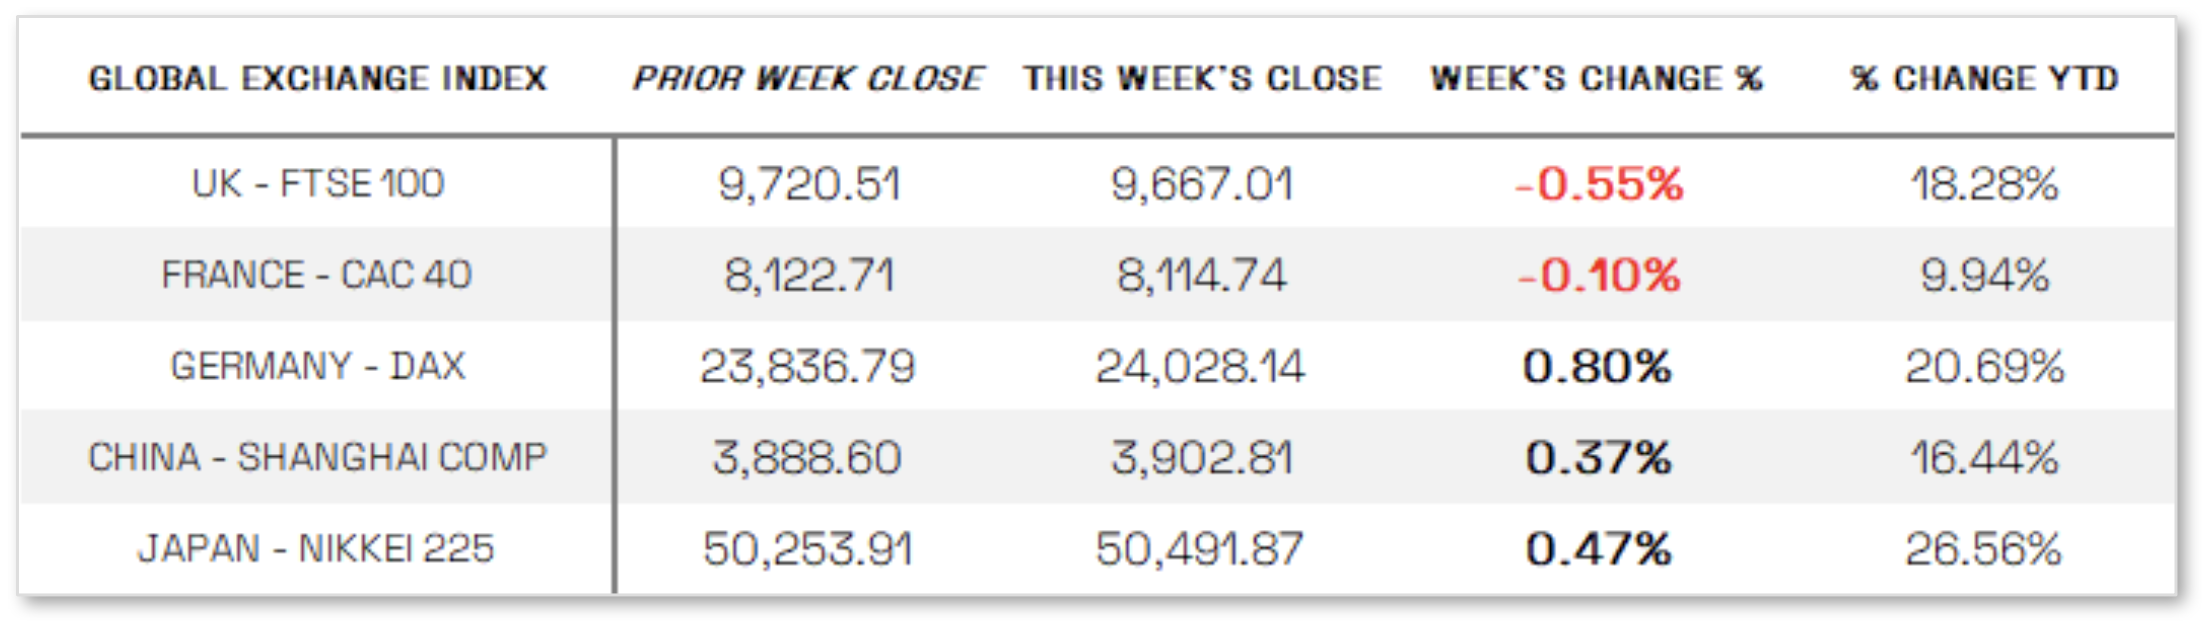The width and height of the screenshot is (2204, 628).
Task: Select the 24,028.14 DAX closing value
Action: click(1200, 366)
